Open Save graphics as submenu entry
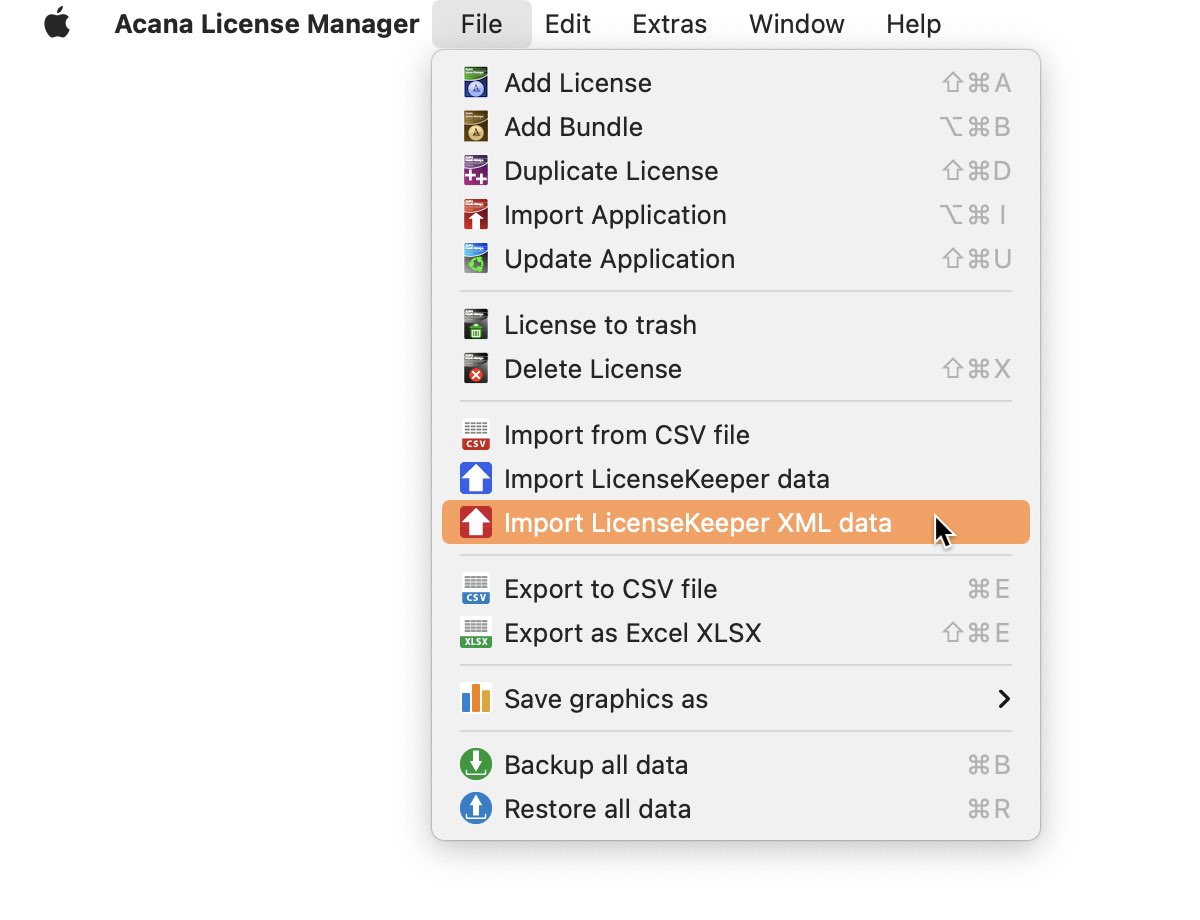 (736, 699)
